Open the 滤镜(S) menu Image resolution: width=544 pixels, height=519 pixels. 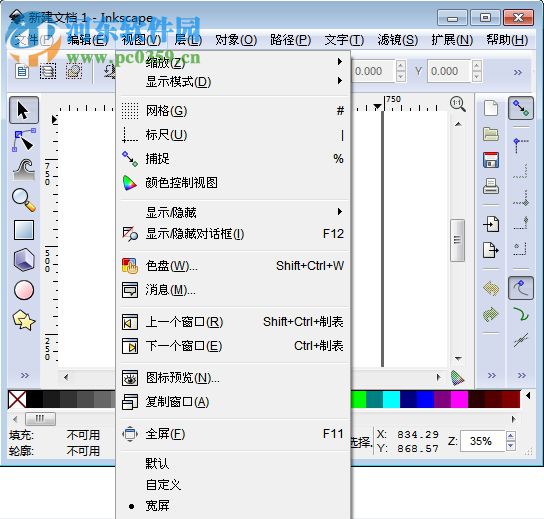pos(398,40)
